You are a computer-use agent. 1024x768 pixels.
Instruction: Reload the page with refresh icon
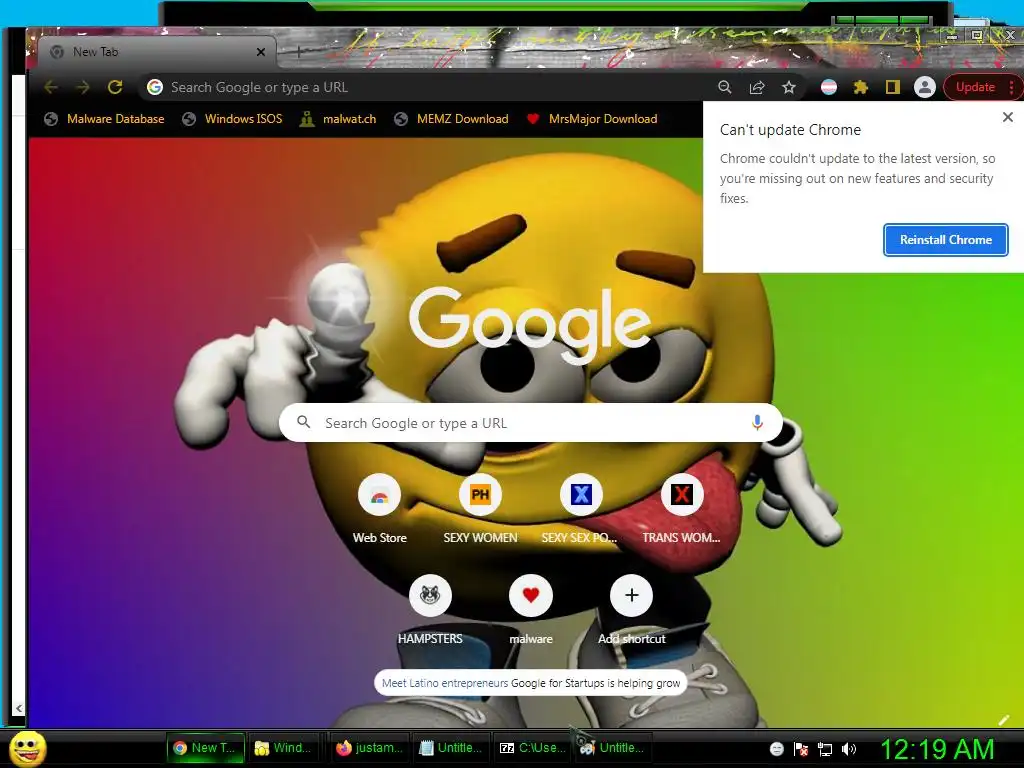[x=115, y=87]
